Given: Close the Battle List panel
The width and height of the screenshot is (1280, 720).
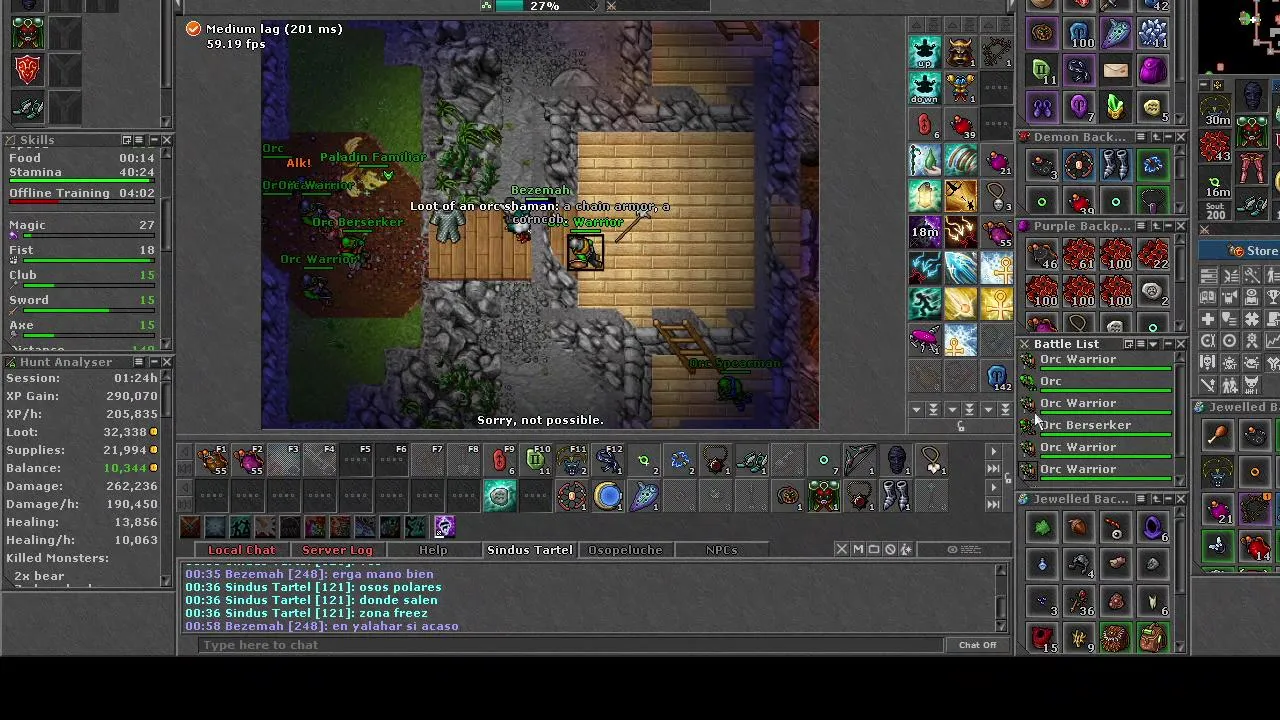Looking at the screenshot, I should tap(1181, 344).
